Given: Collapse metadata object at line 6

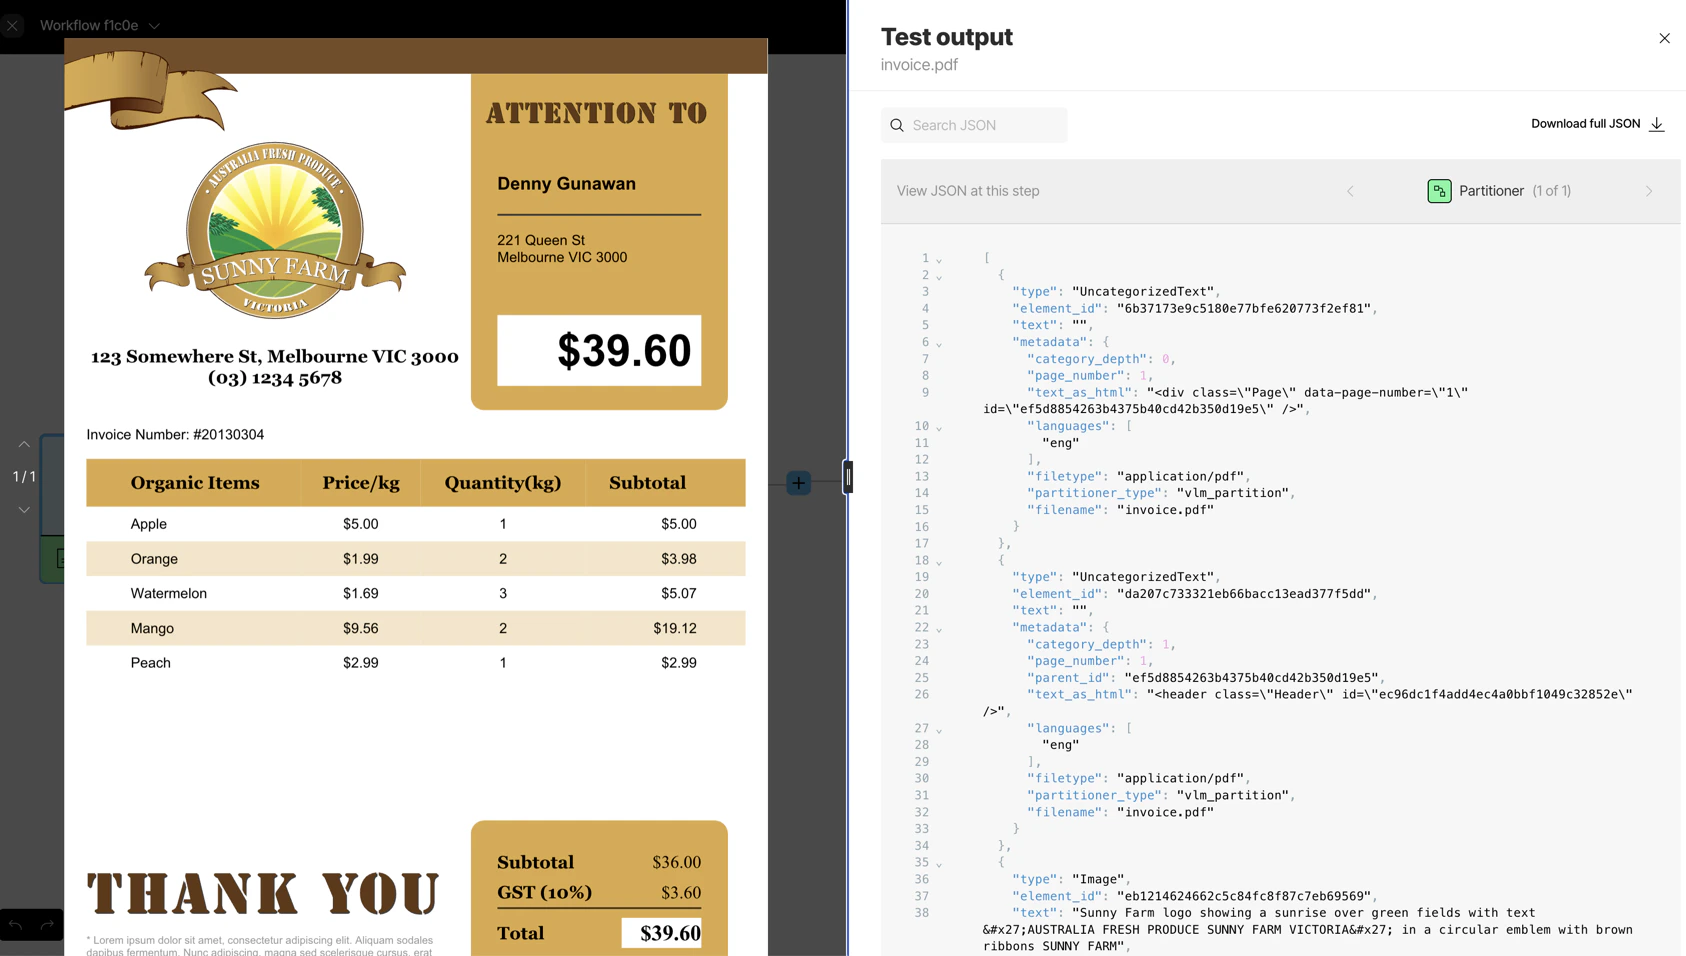Looking at the screenshot, I should pyautogui.click(x=939, y=343).
